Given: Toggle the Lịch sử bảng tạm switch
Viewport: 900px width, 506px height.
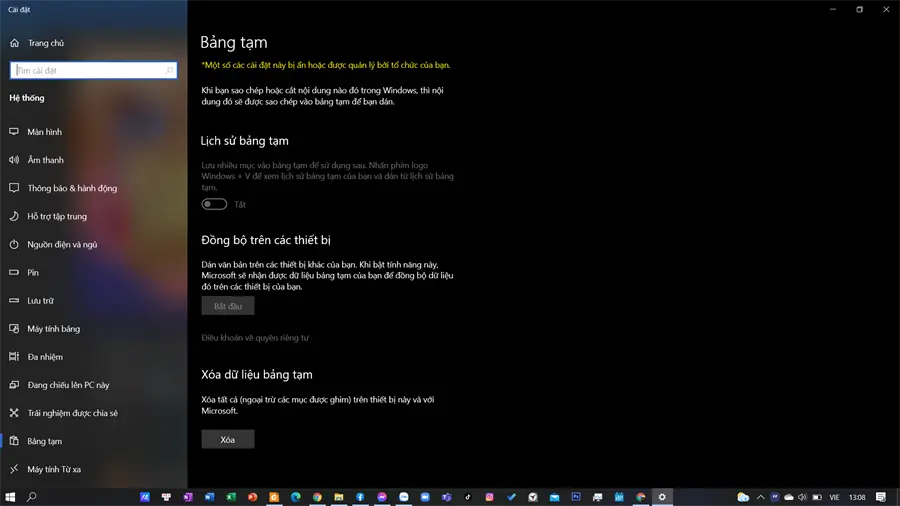Looking at the screenshot, I should 214,204.
